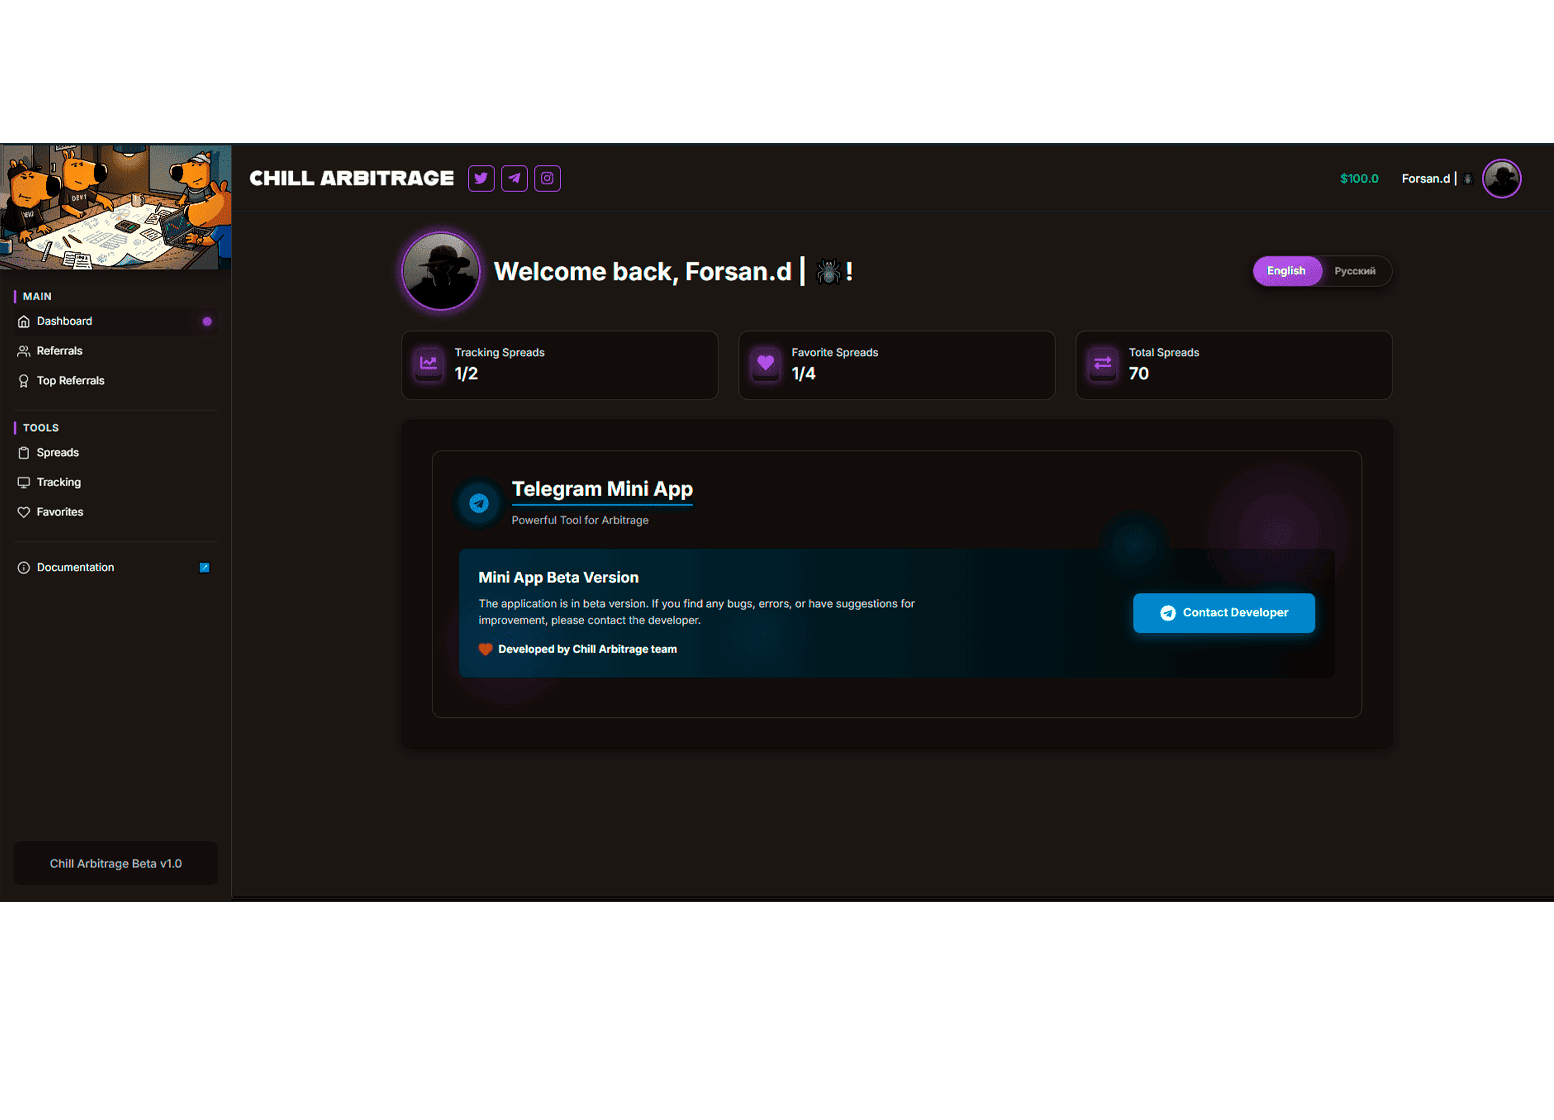
Task: Click the $100.0 balance in header
Action: click(x=1359, y=179)
